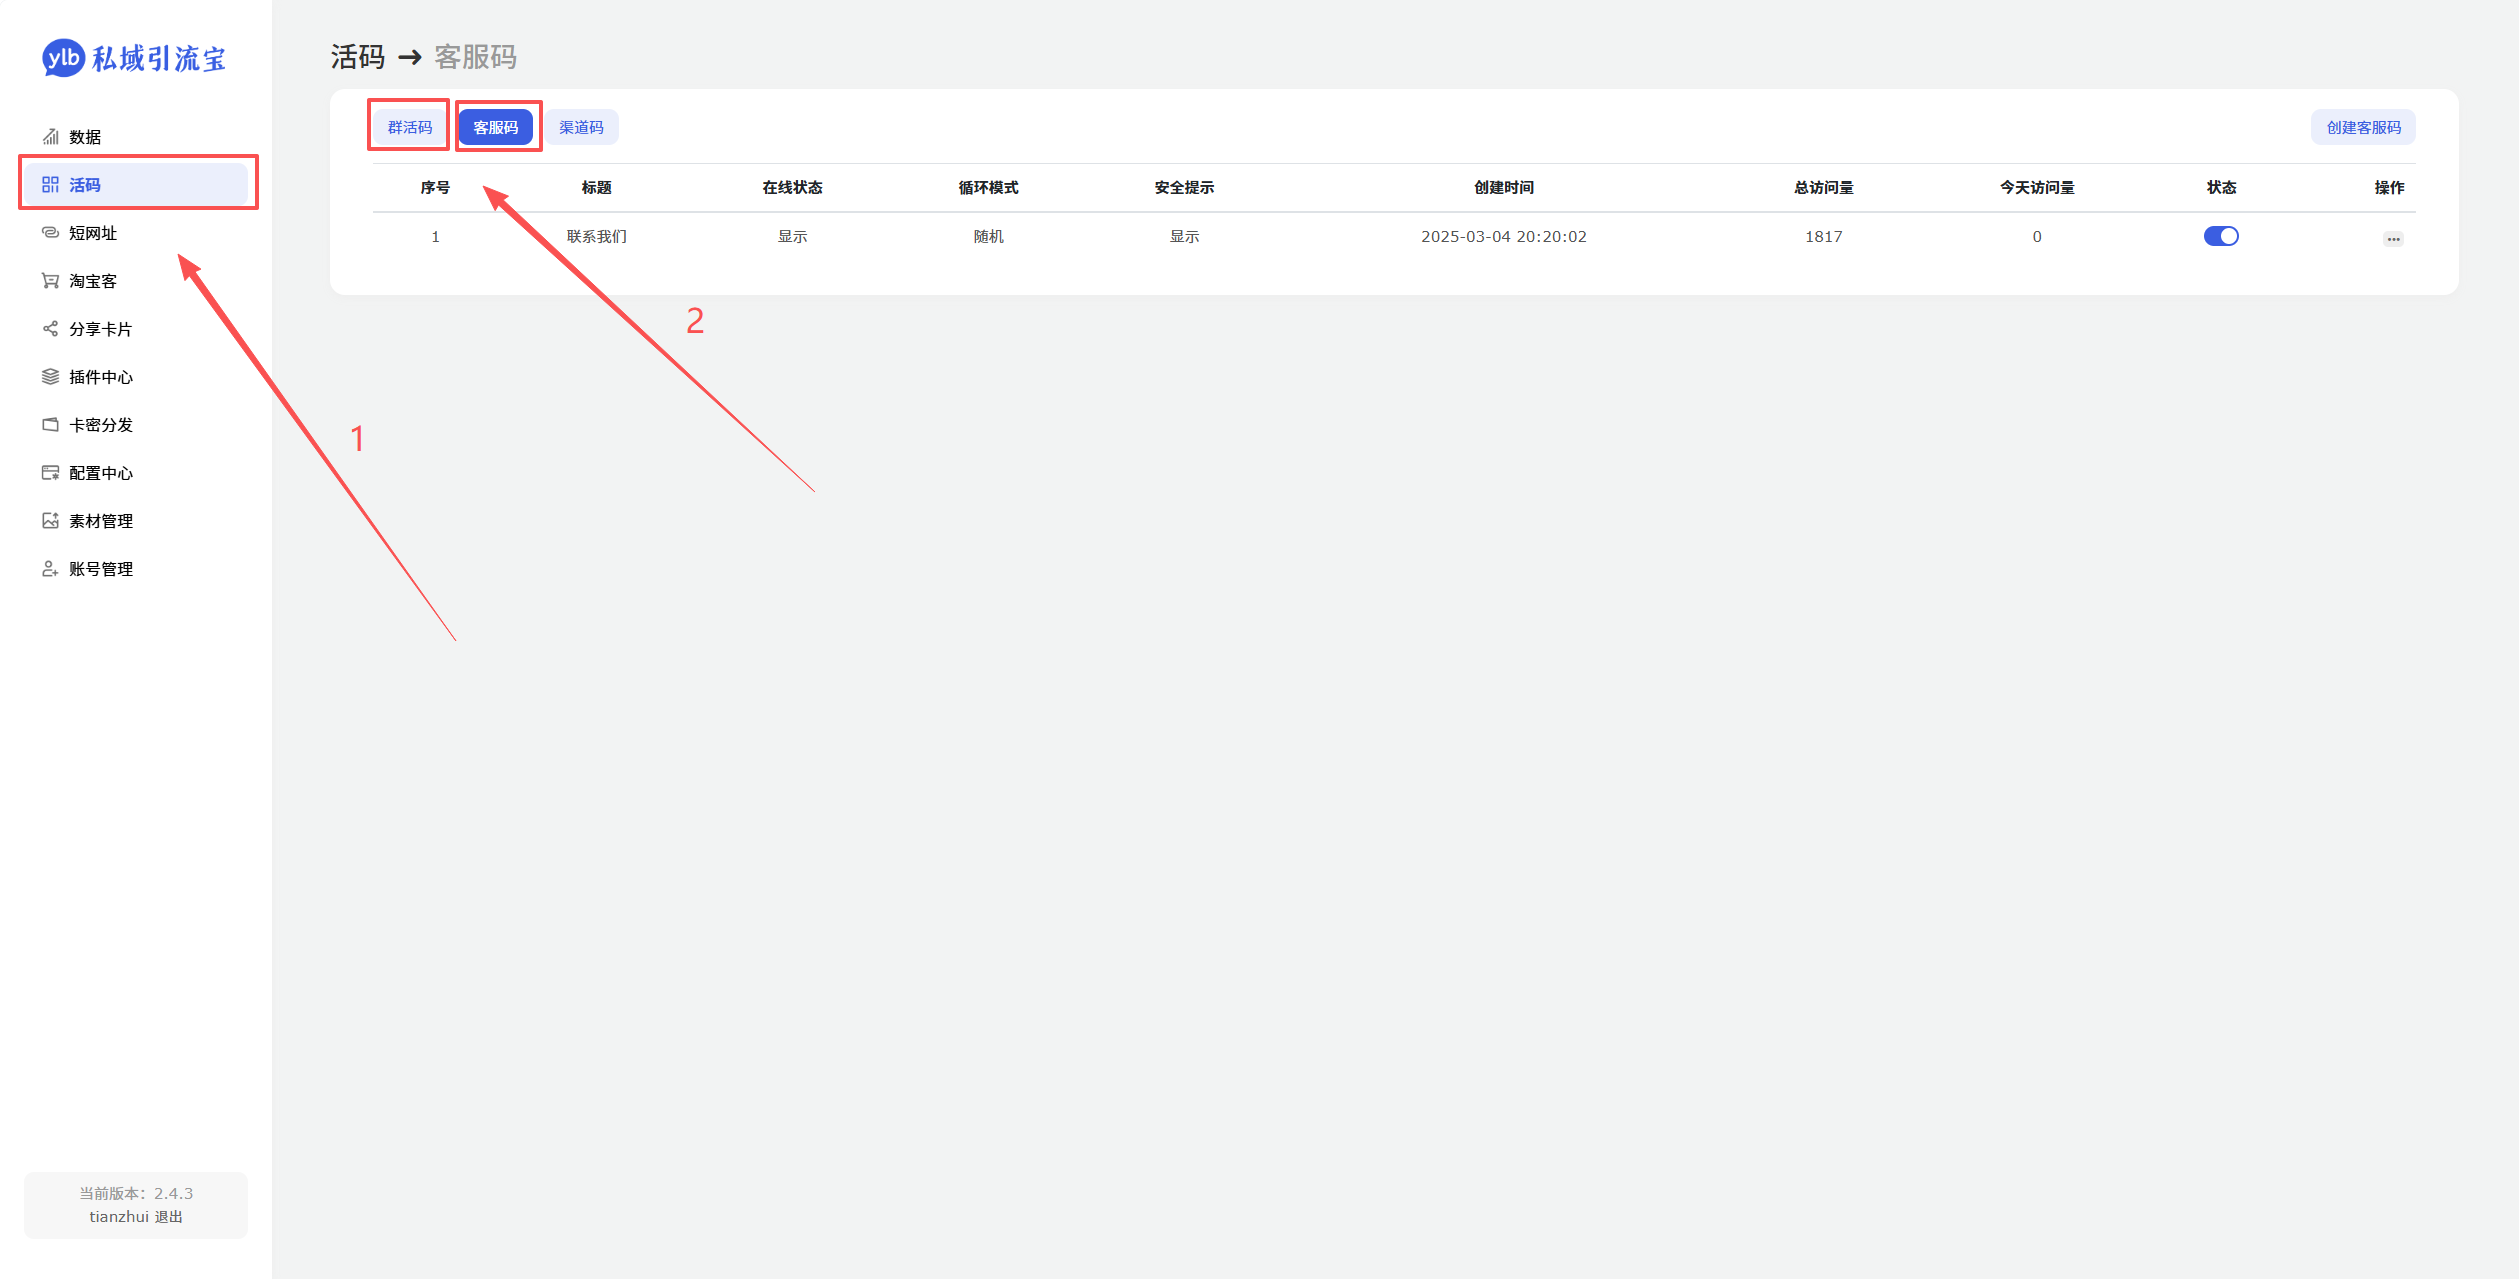
Task: Click the 活码 grid icon in sidebar
Action: click(50, 185)
